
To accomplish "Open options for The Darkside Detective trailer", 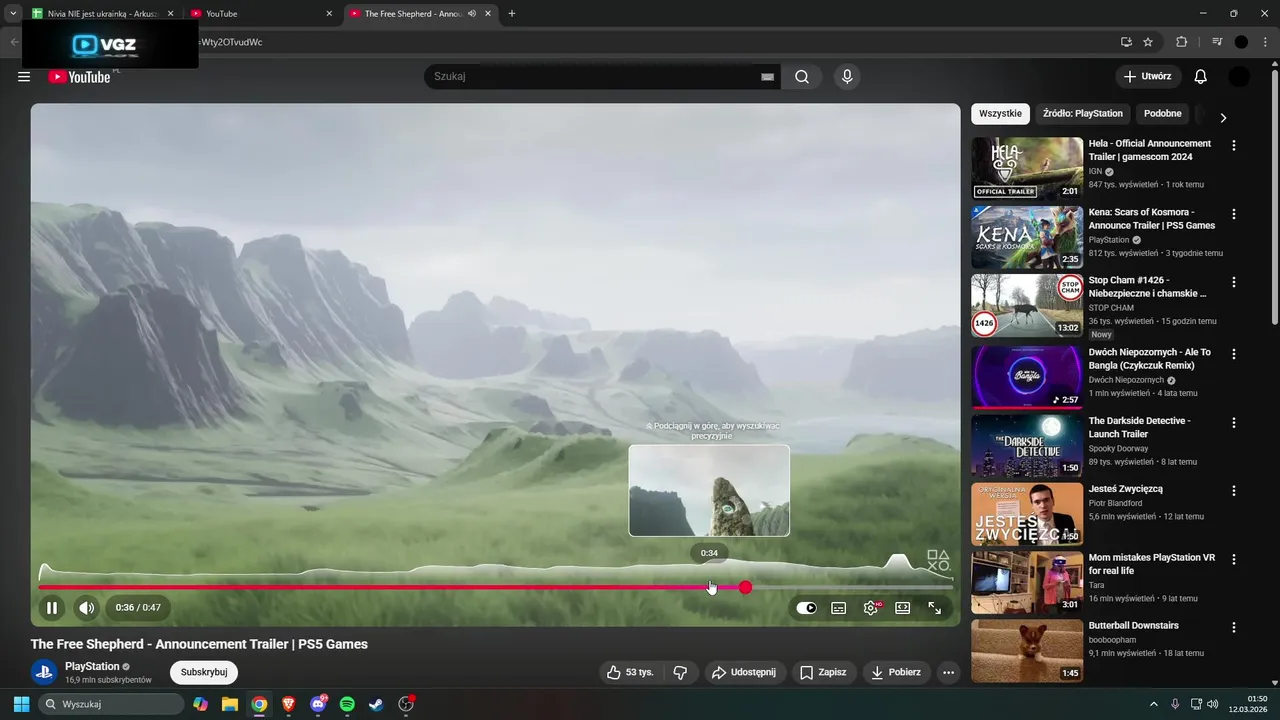I will (x=1233, y=423).
